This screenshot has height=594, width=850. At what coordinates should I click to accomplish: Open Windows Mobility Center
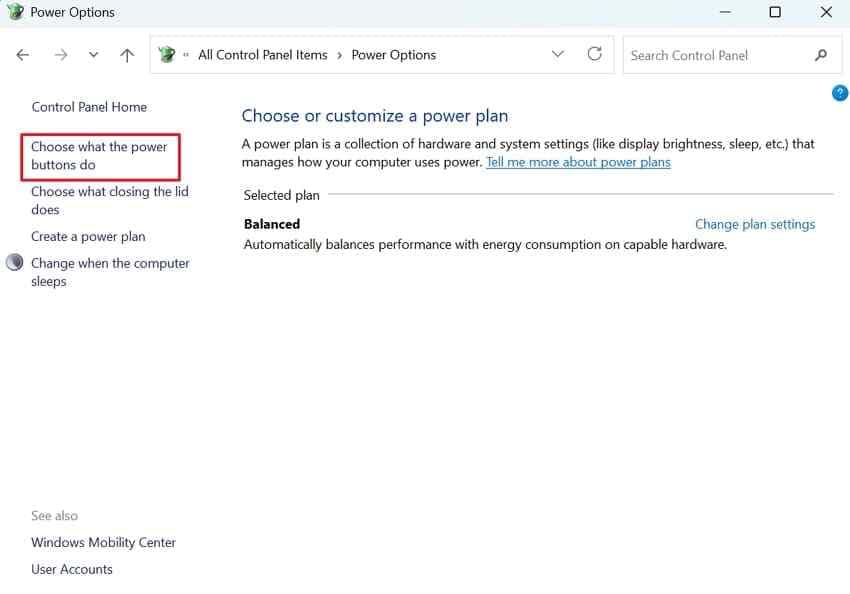104,543
